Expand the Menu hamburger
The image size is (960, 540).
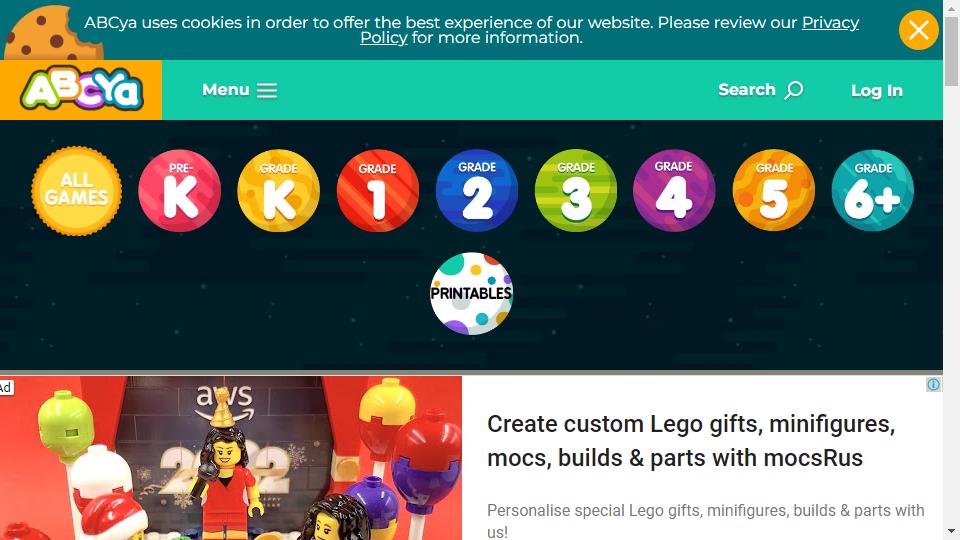(x=239, y=90)
